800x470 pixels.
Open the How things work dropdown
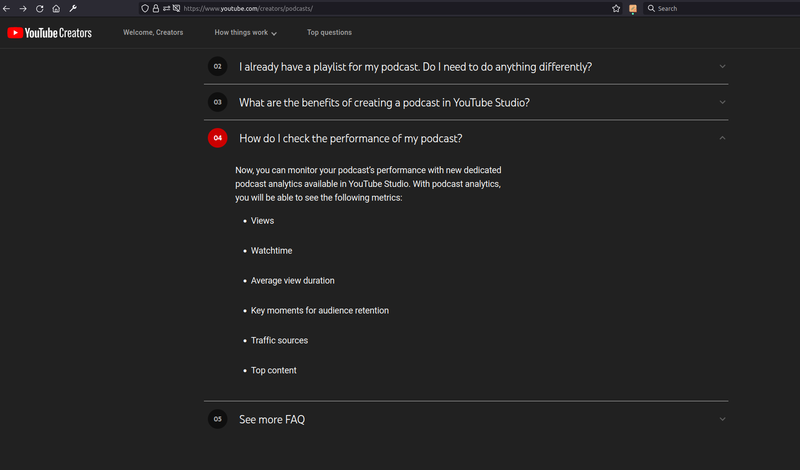(x=246, y=33)
